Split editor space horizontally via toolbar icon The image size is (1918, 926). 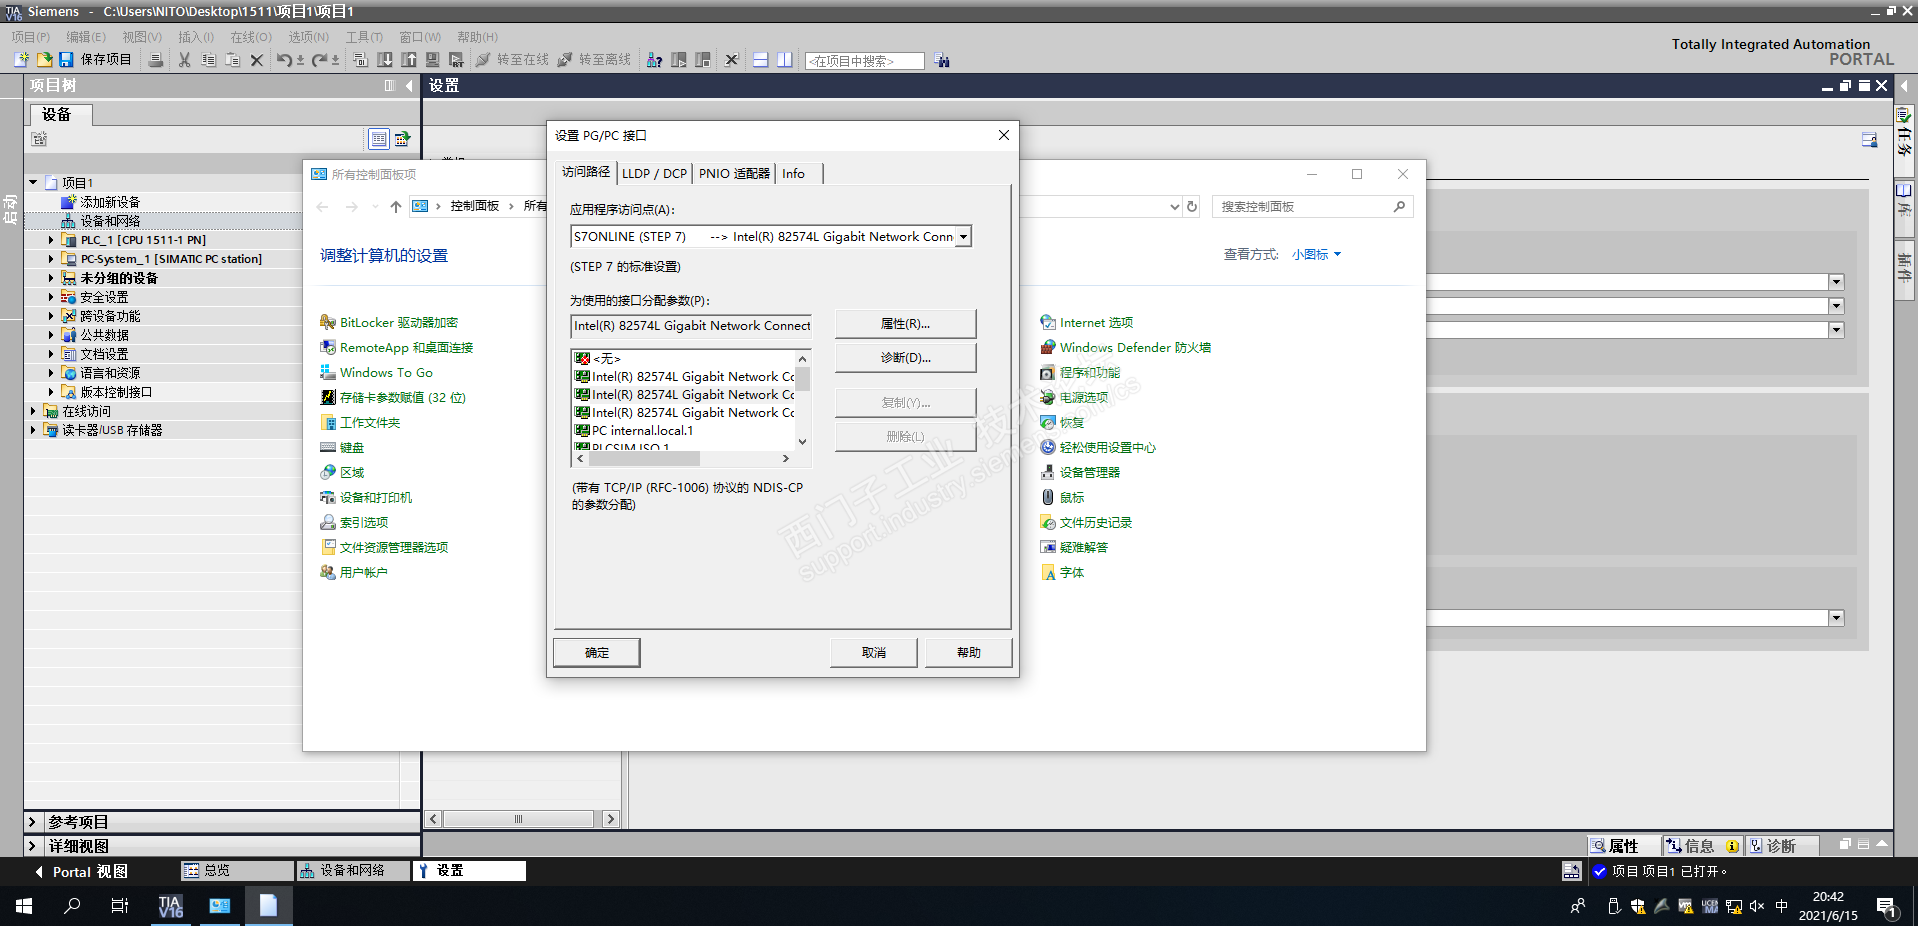click(760, 60)
